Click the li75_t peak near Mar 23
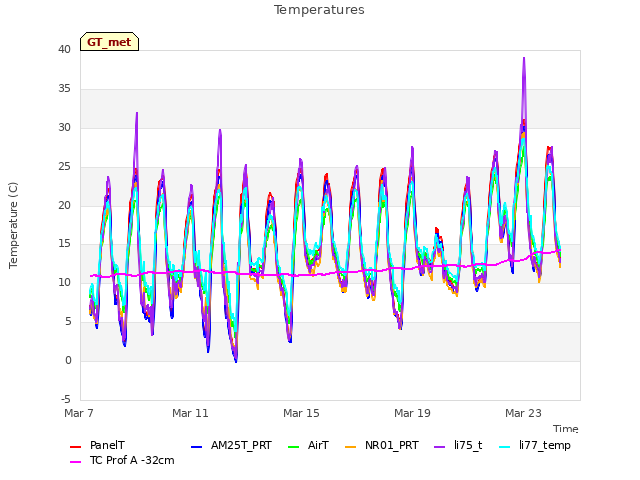This screenshot has height=480, width=640. pos(524,59)
